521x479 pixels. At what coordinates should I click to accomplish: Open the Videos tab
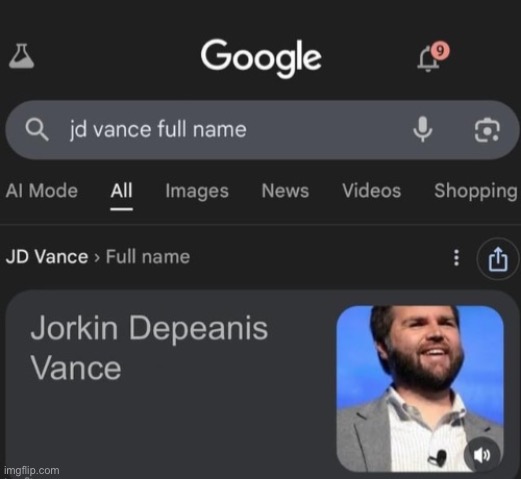(x=372, y=191)
